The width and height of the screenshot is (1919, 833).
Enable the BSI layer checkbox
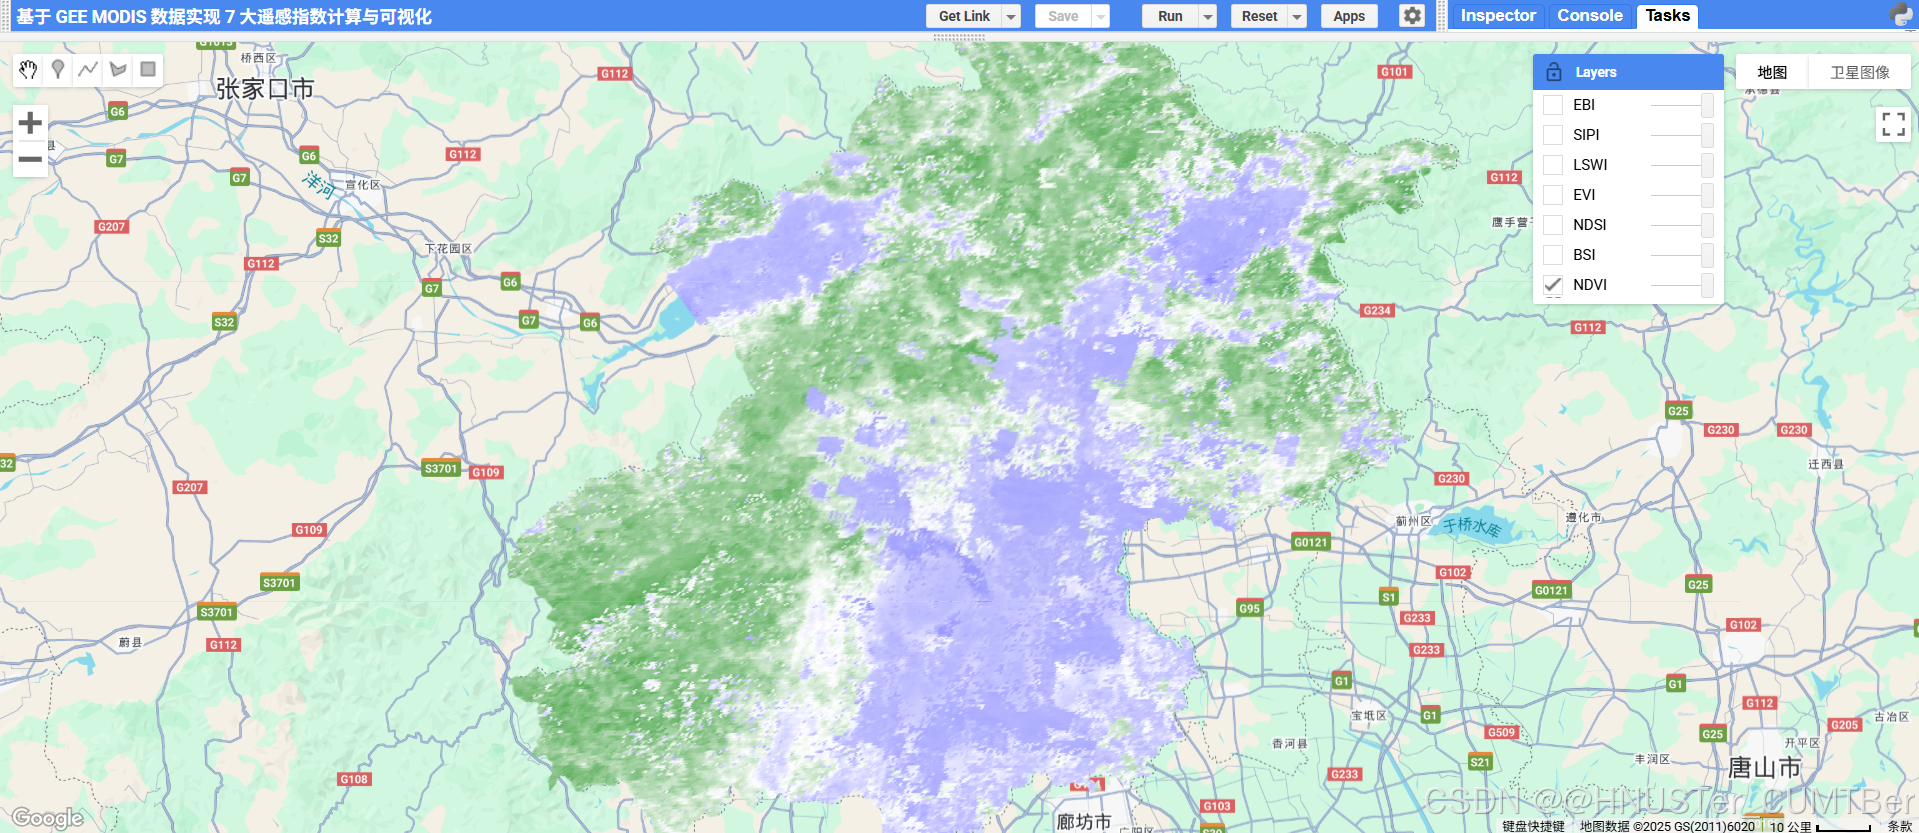[1553, 255]
